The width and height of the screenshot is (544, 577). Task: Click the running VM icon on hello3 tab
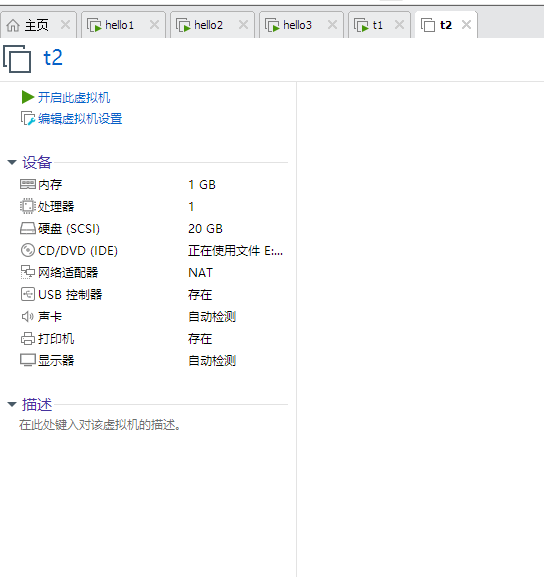(272, 25)
